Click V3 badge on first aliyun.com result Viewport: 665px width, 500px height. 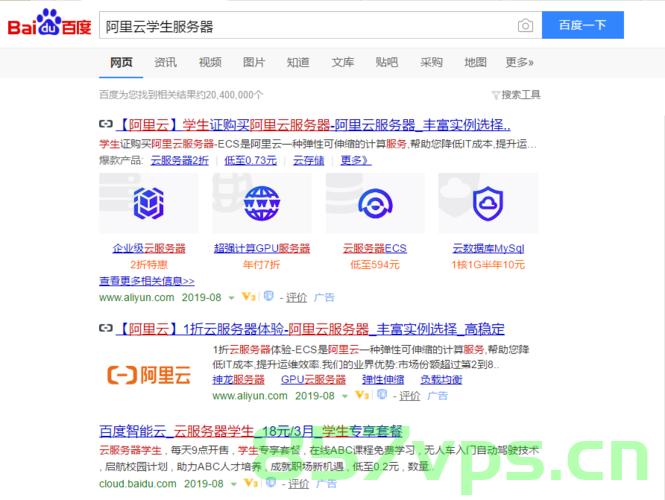pos(249,296)
